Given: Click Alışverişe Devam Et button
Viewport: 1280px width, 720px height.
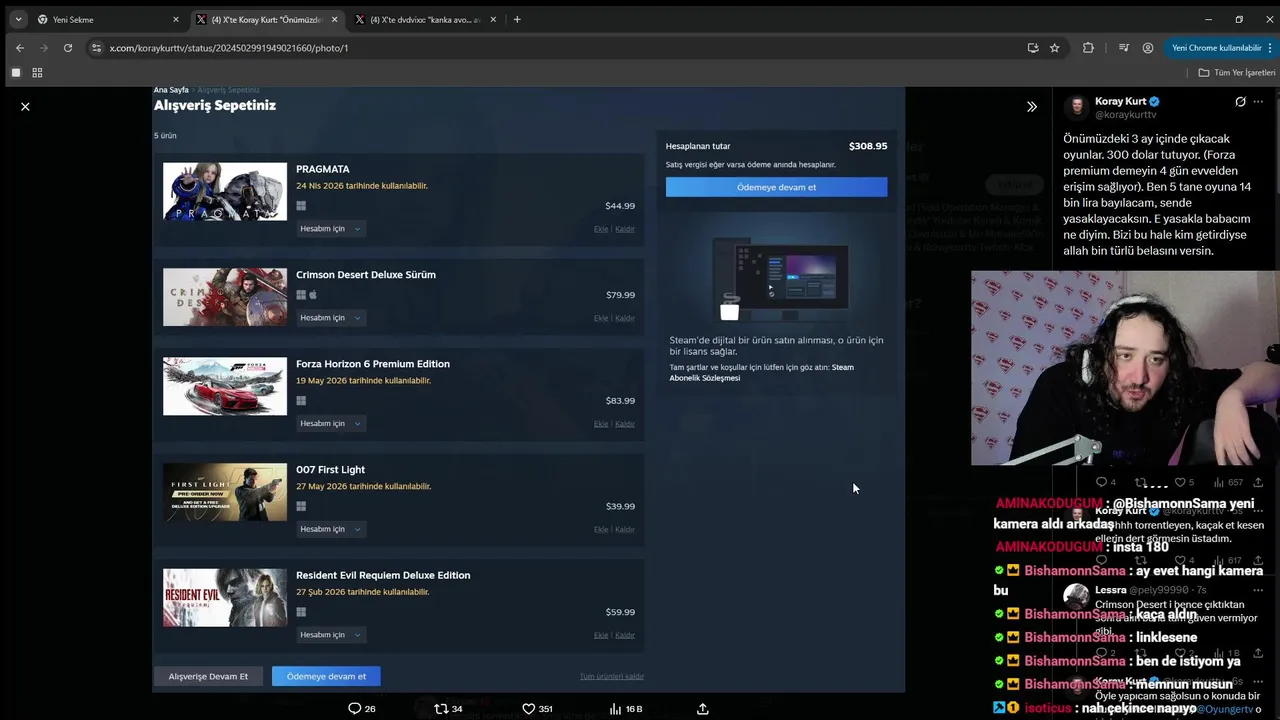Looking at the screenshot, I should [208, 676].
